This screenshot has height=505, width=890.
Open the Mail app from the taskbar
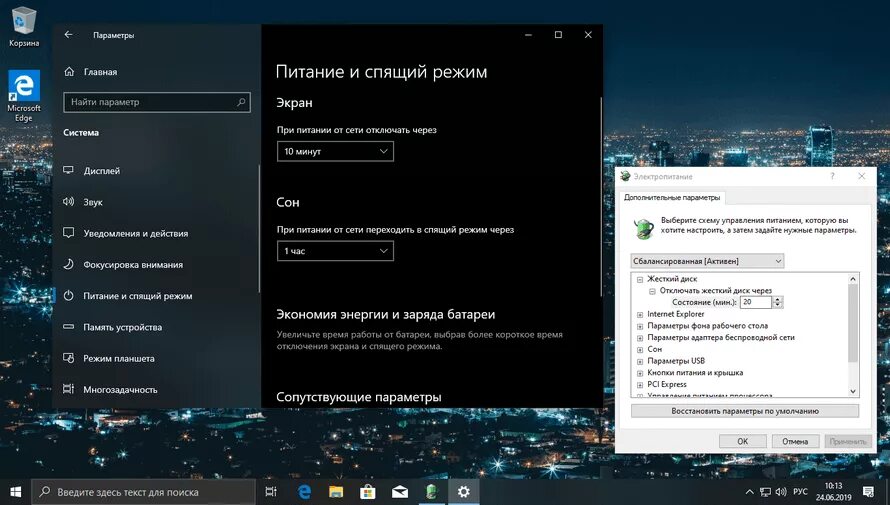pyautogui.click(x=400, y=492)
